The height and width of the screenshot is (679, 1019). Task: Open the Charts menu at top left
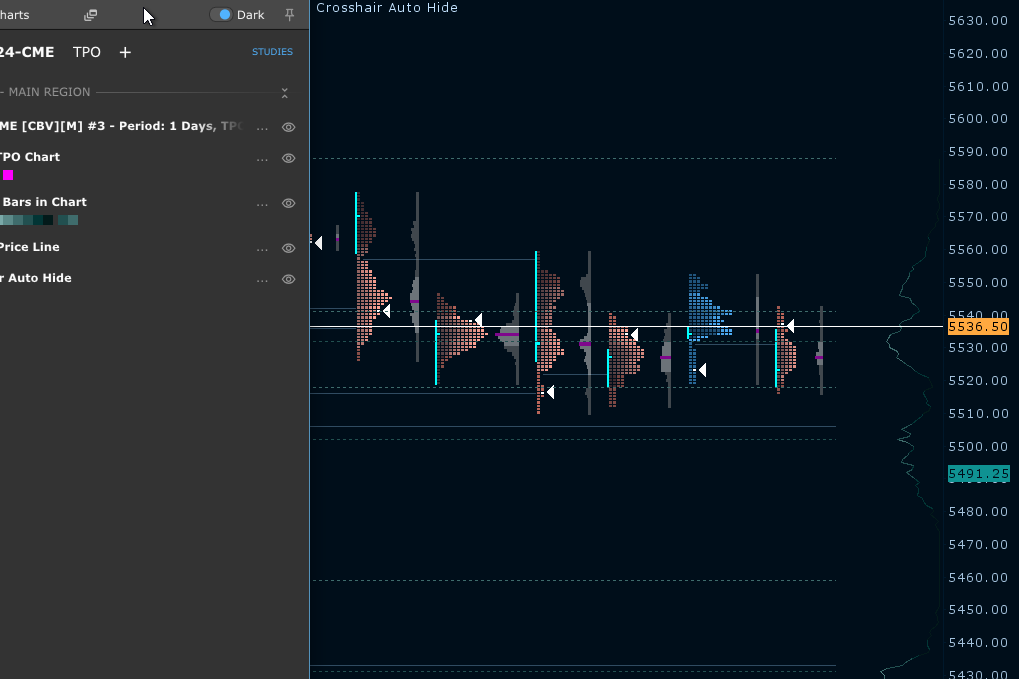pos(14,15)
